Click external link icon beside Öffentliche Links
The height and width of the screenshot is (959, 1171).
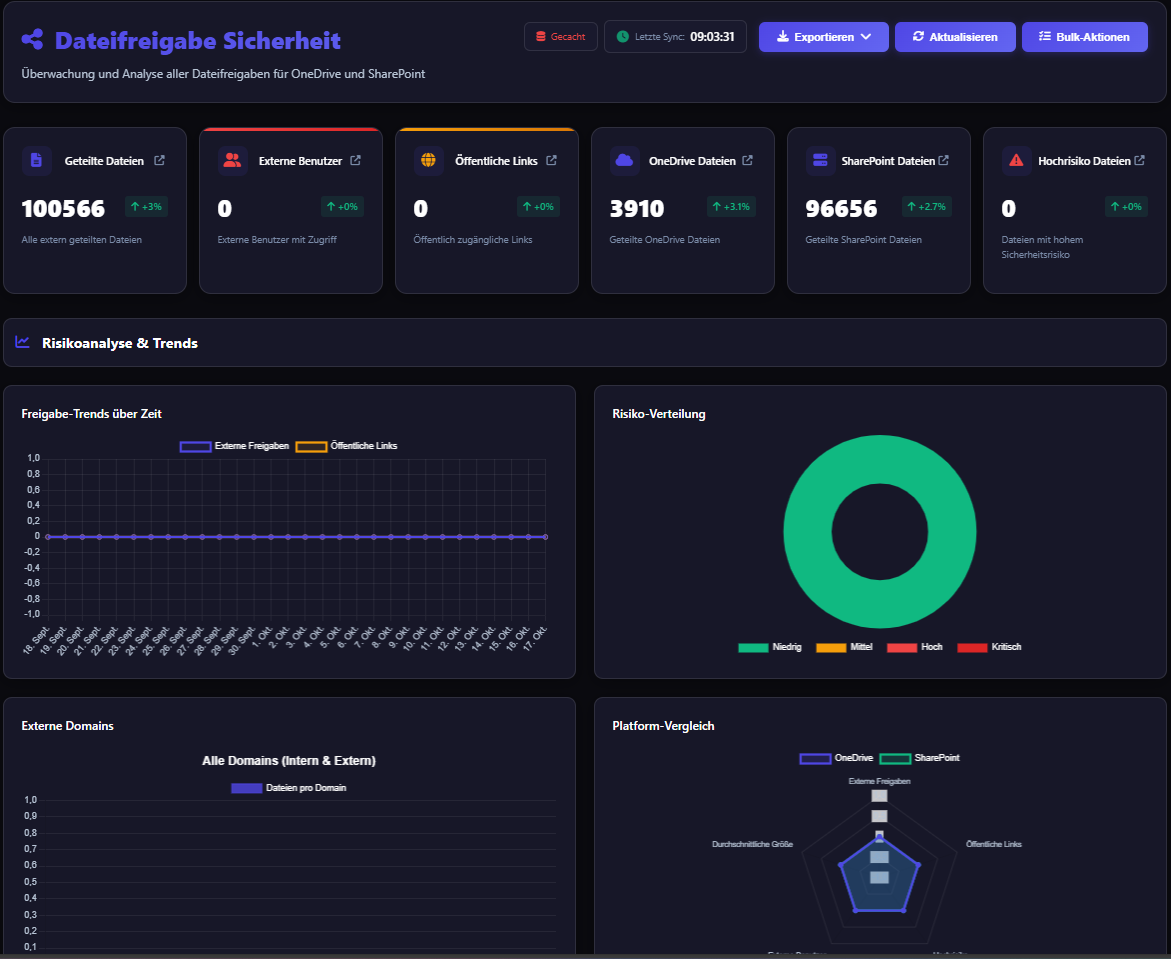(x=551, y=161)
